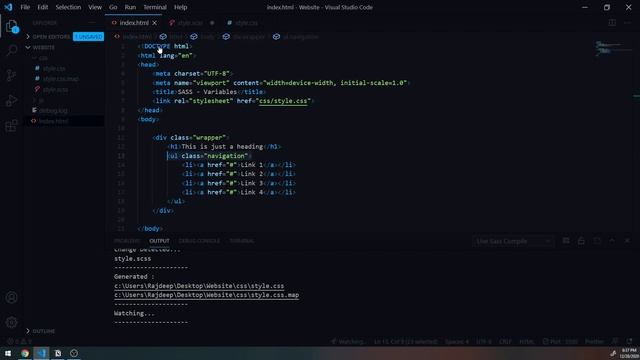The image size is (640, 360).
Task: Change line endings via CRLF
Action: click(505, 342)
